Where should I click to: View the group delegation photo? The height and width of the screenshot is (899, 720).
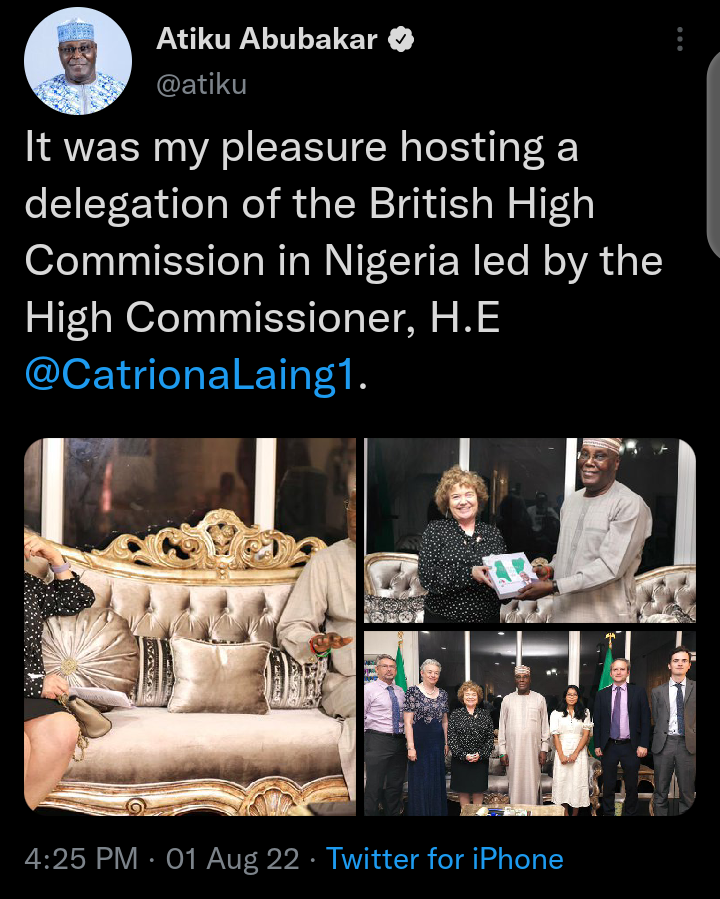pos(530,724)
